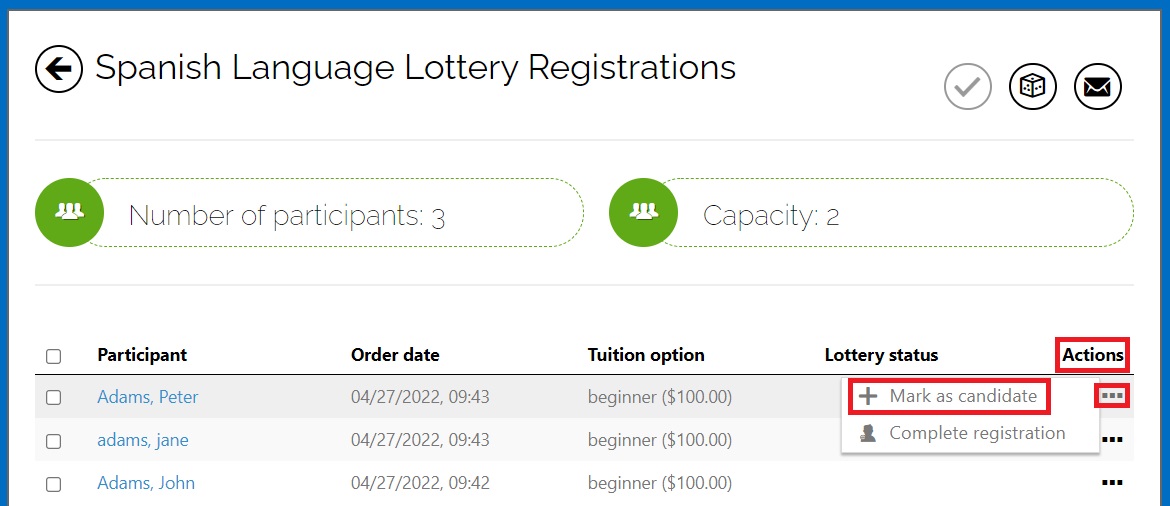Click the Order date column header
Image resolution: width=1170 pixels, height=506 pixels.
395,355
